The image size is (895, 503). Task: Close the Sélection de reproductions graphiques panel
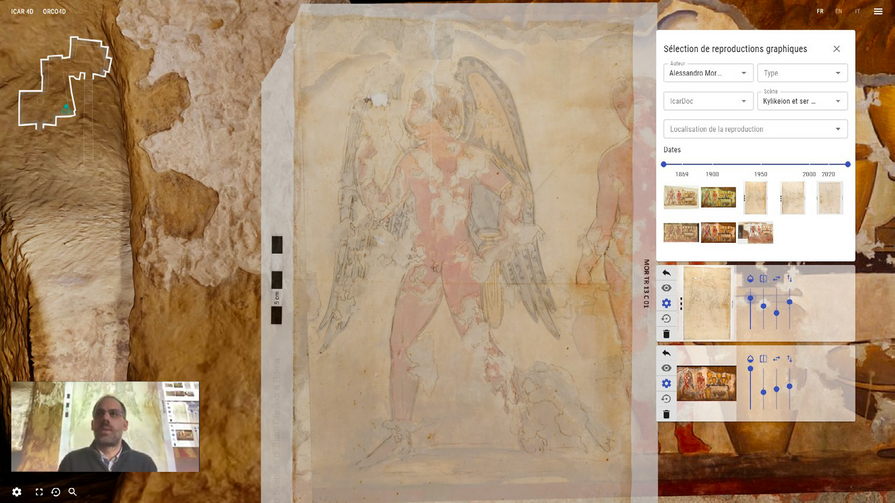point(836,49)
